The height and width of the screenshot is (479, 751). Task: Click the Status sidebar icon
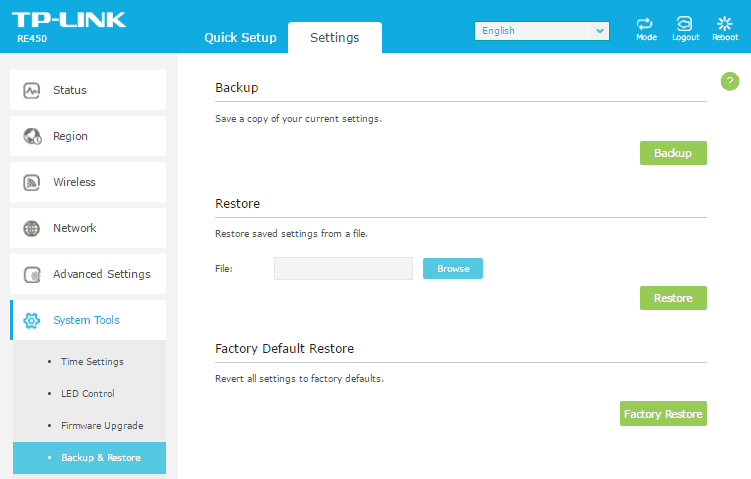[x=31, y=90]
